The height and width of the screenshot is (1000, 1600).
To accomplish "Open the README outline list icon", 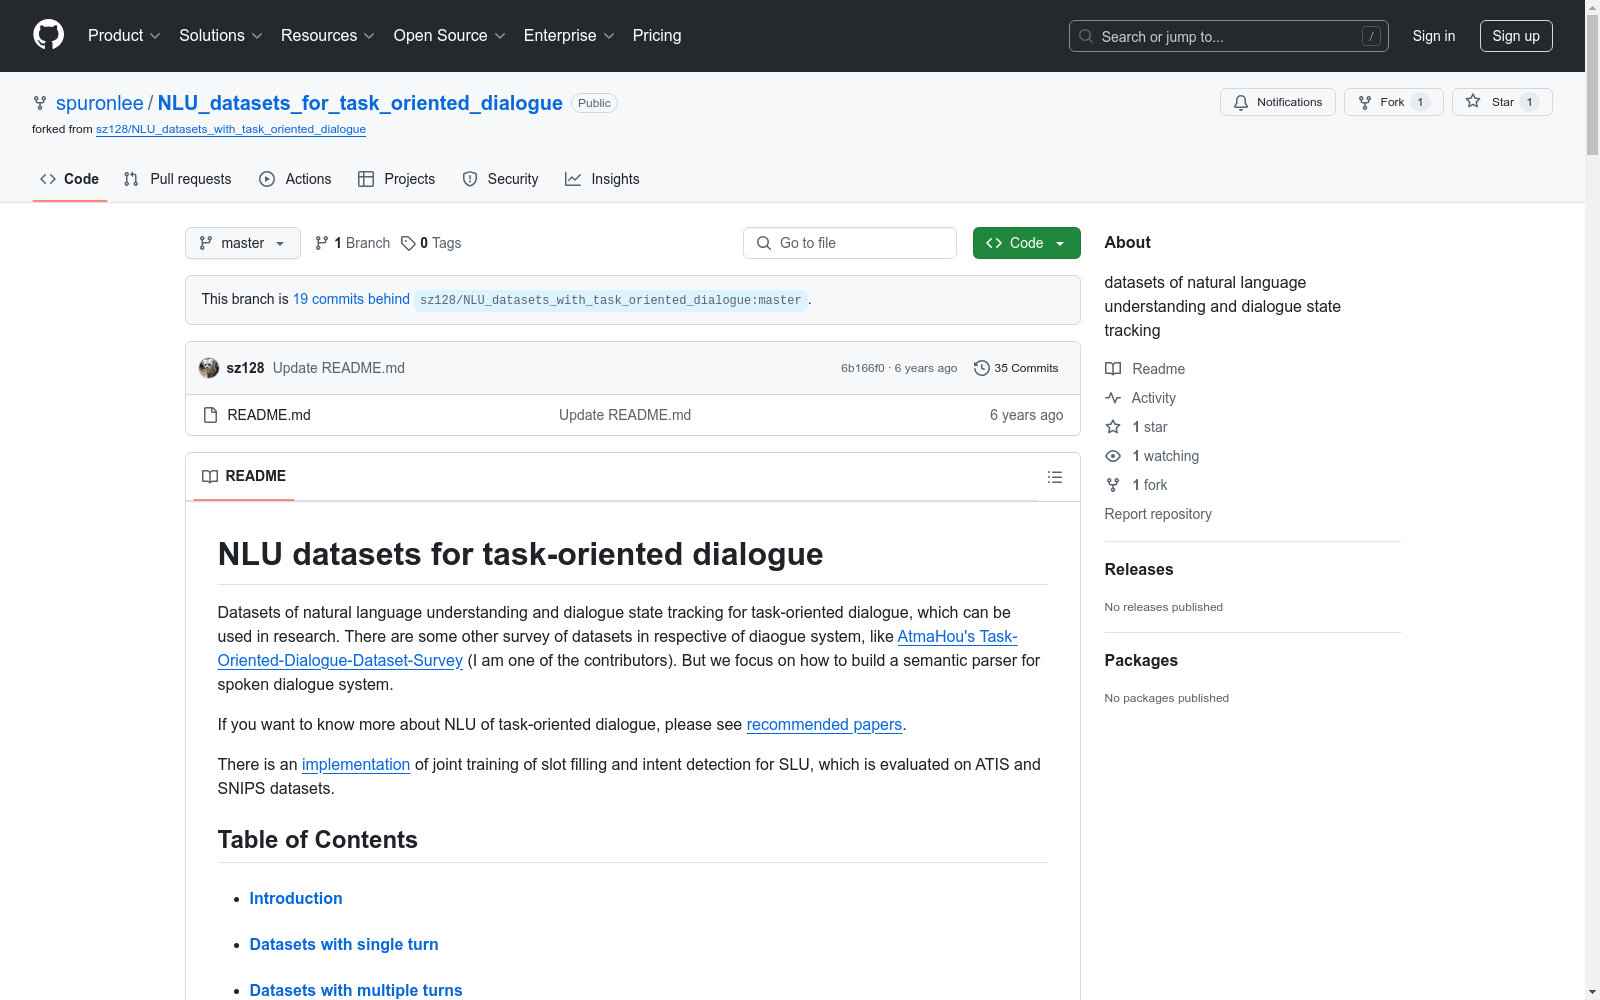I will pyautogui.click(x=1055, y=477).
